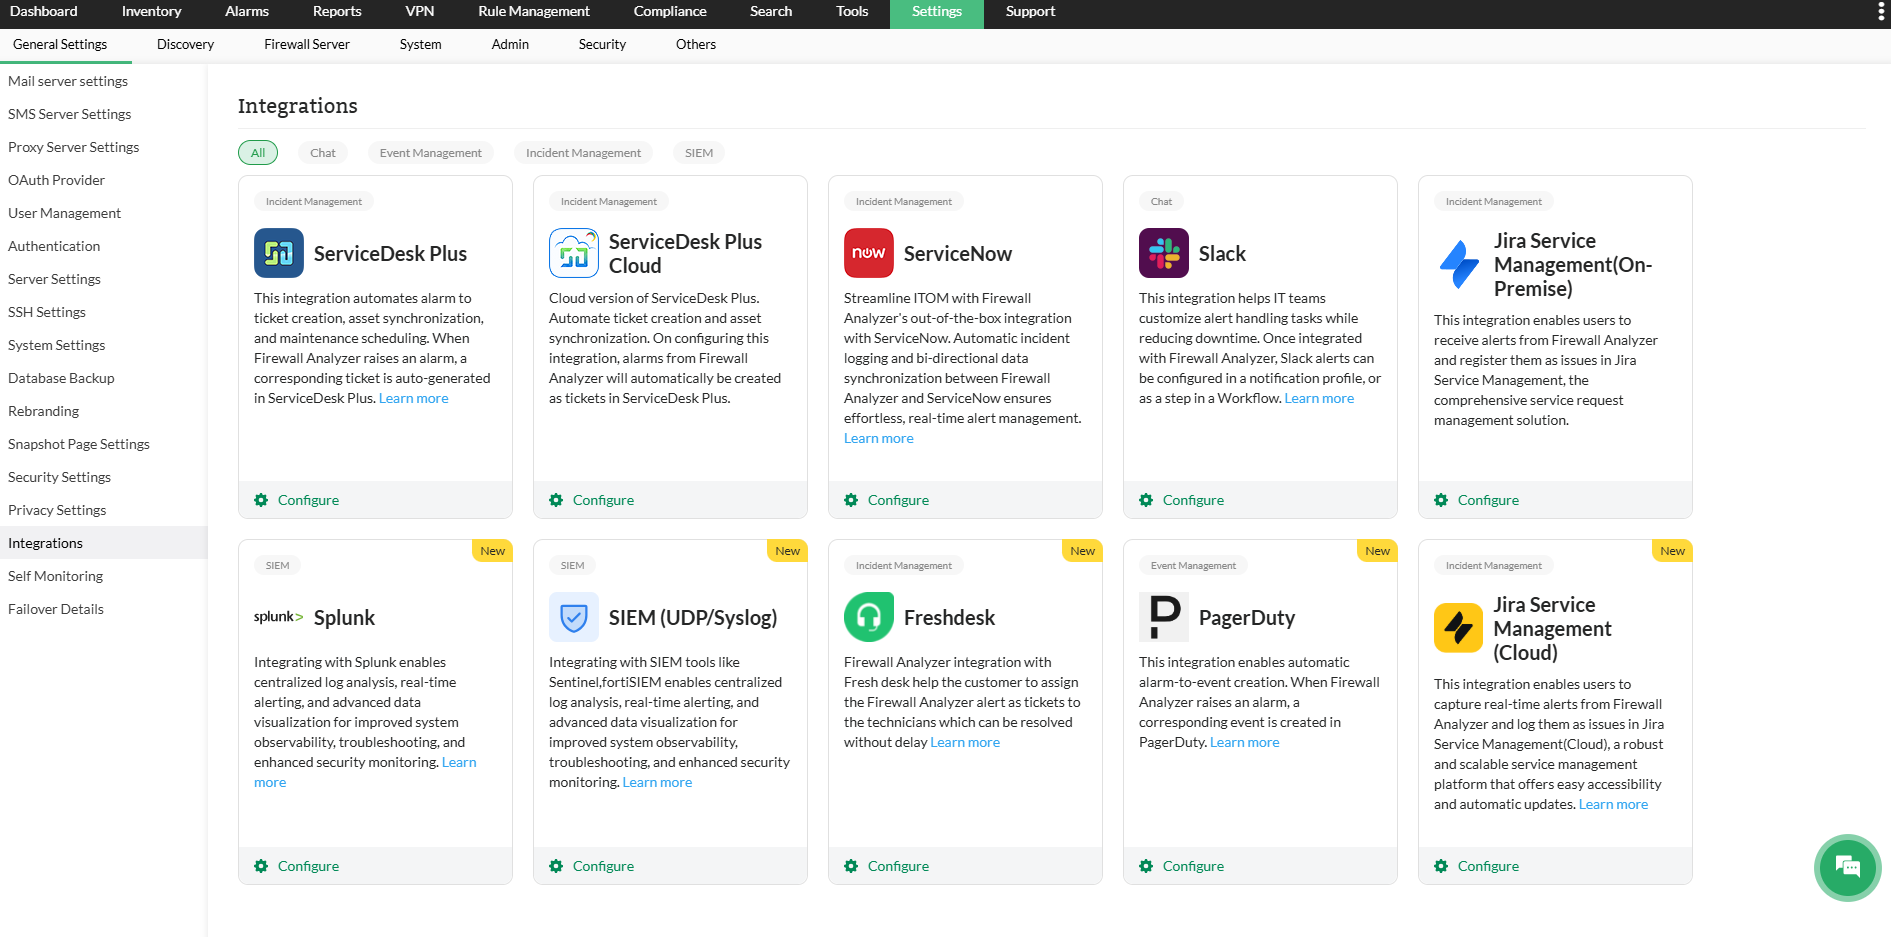Viewport: 1891px width, 937px height.
Task: Open Learn more link for SIEM (UDP/Syslog)
Action: click(657, 782)
